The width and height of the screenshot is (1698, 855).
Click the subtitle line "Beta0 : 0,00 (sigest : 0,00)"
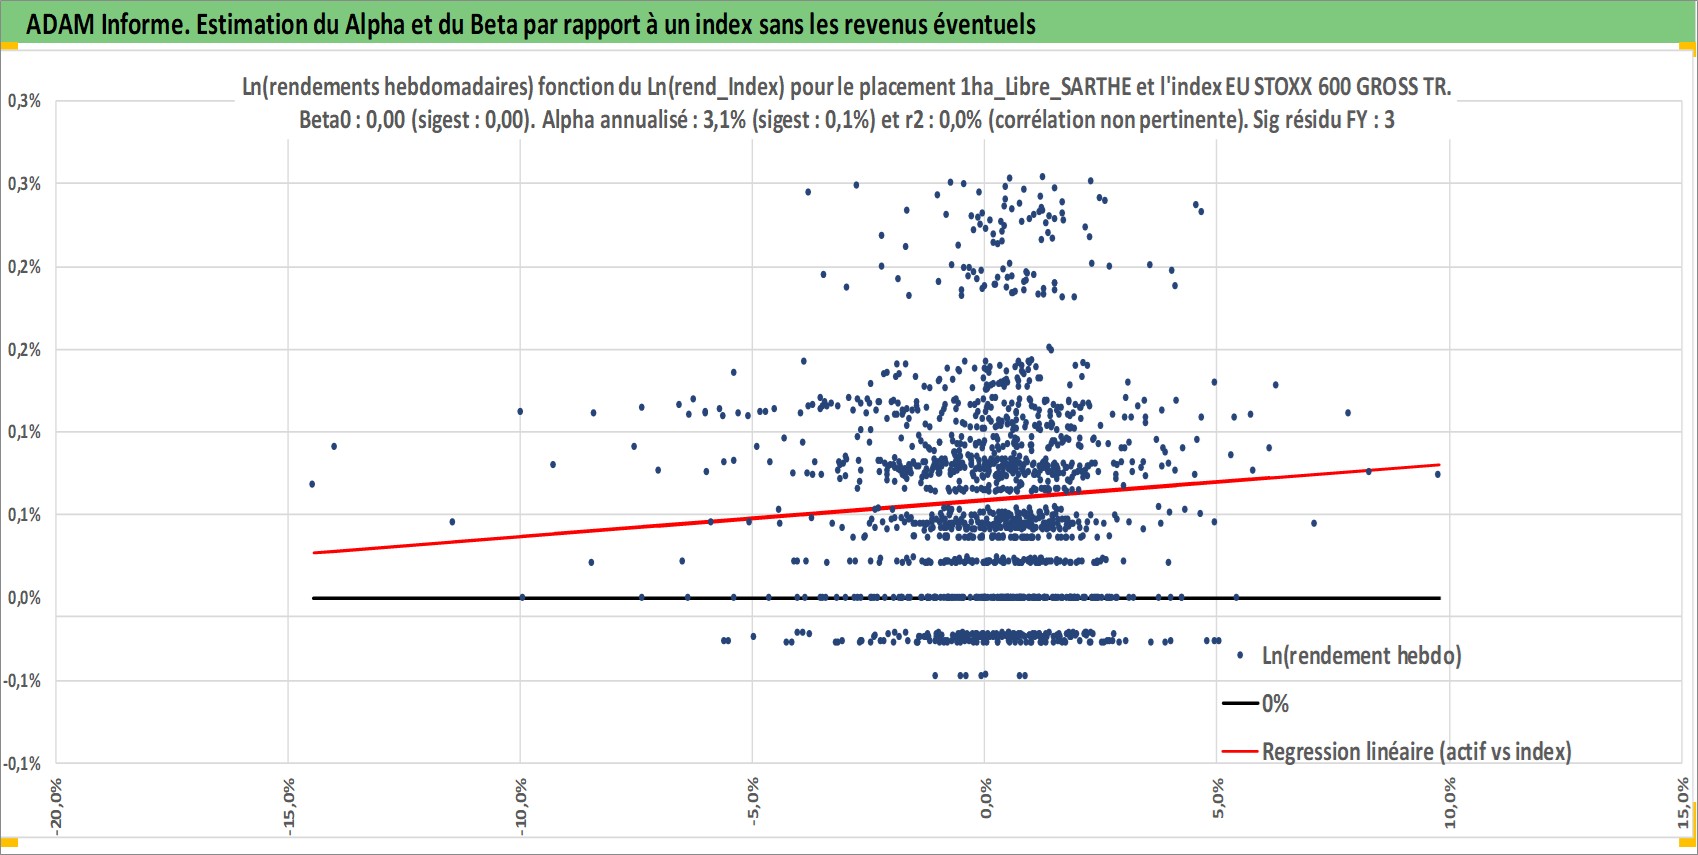[417, 120]
